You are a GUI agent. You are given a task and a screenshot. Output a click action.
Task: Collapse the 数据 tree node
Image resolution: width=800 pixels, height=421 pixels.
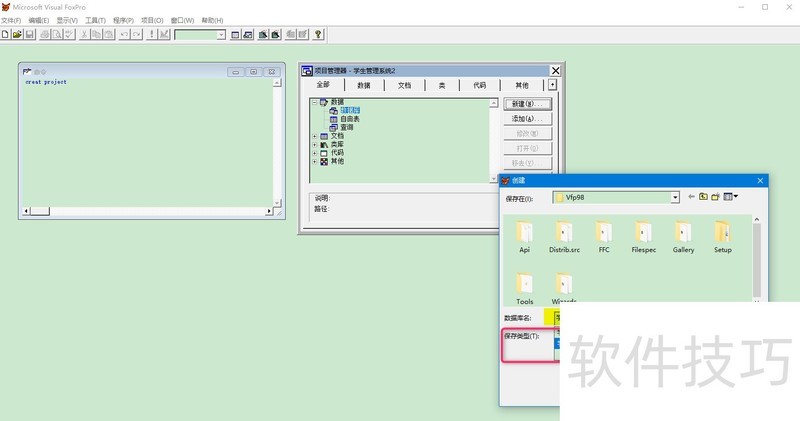[x=315, y=103]
